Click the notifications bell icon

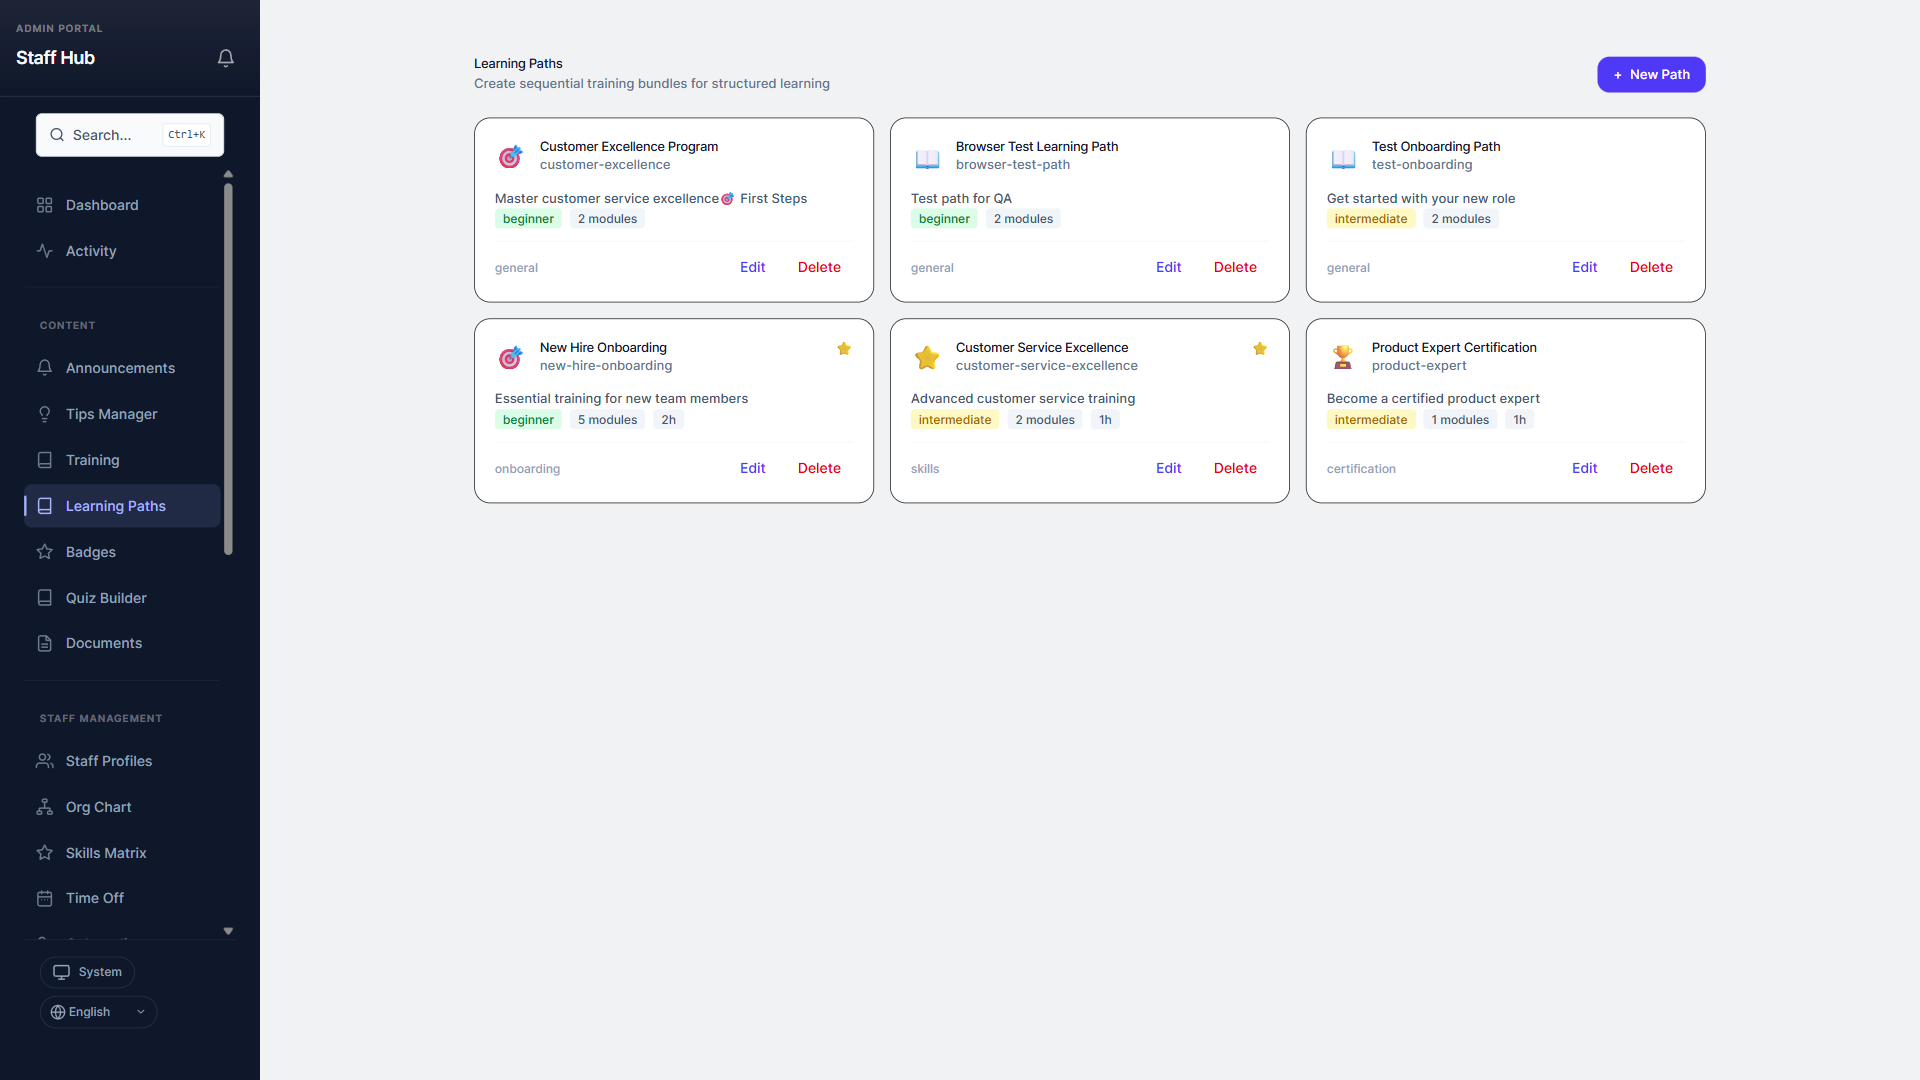pos(226,58)
